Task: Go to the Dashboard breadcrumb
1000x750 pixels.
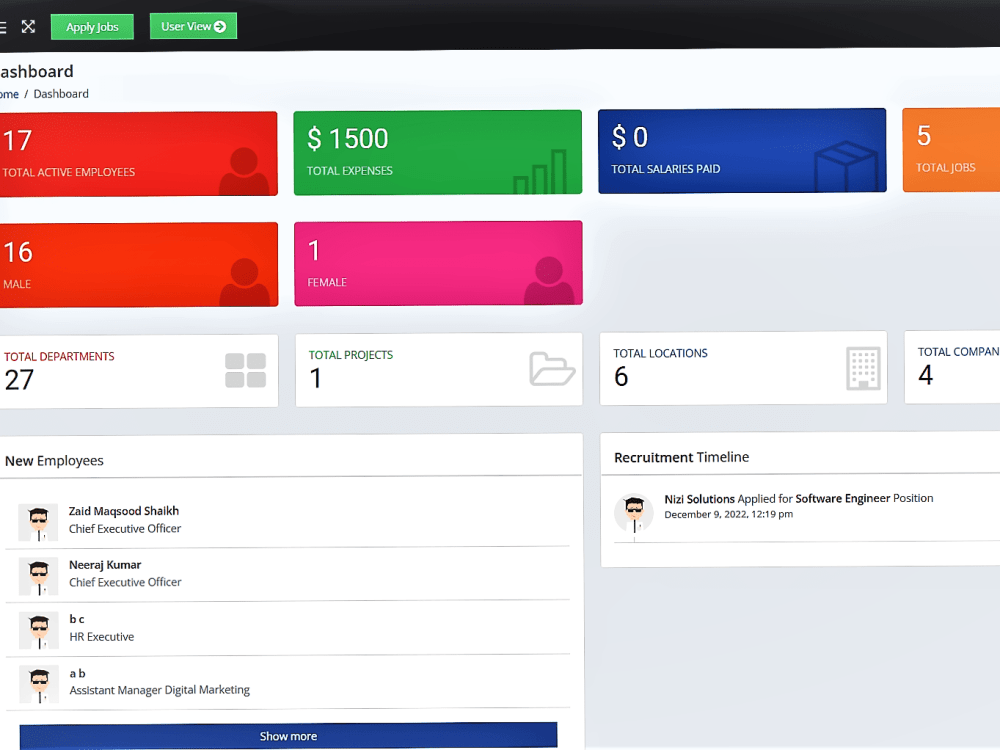Action: click(61, 94)
